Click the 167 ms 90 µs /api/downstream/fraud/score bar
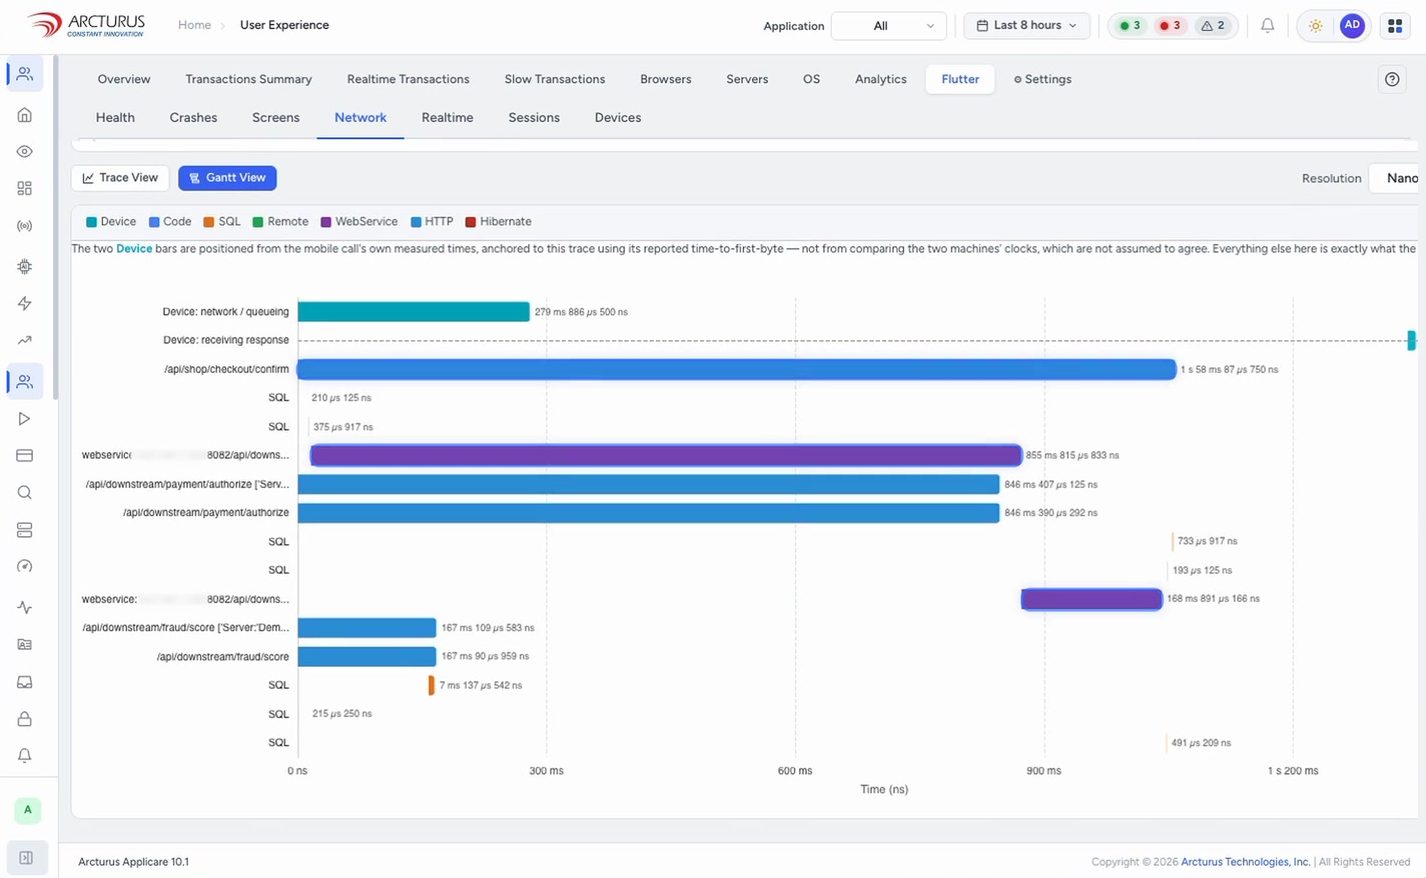Image resolution: width=1426 pixels, height=878 pixels. (367, 657)
